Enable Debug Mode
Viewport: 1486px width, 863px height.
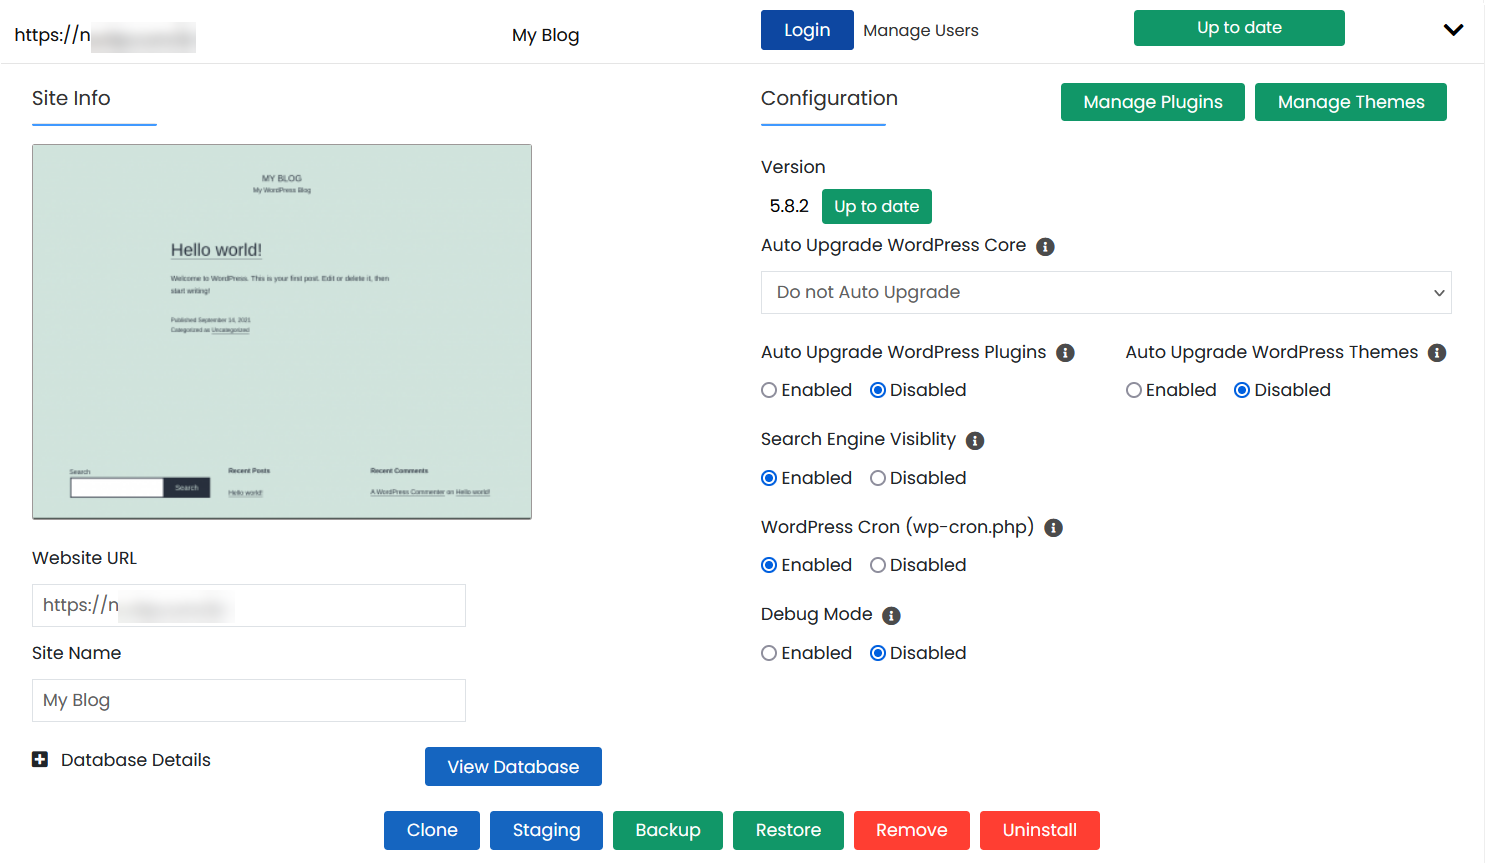pos(768,653)
